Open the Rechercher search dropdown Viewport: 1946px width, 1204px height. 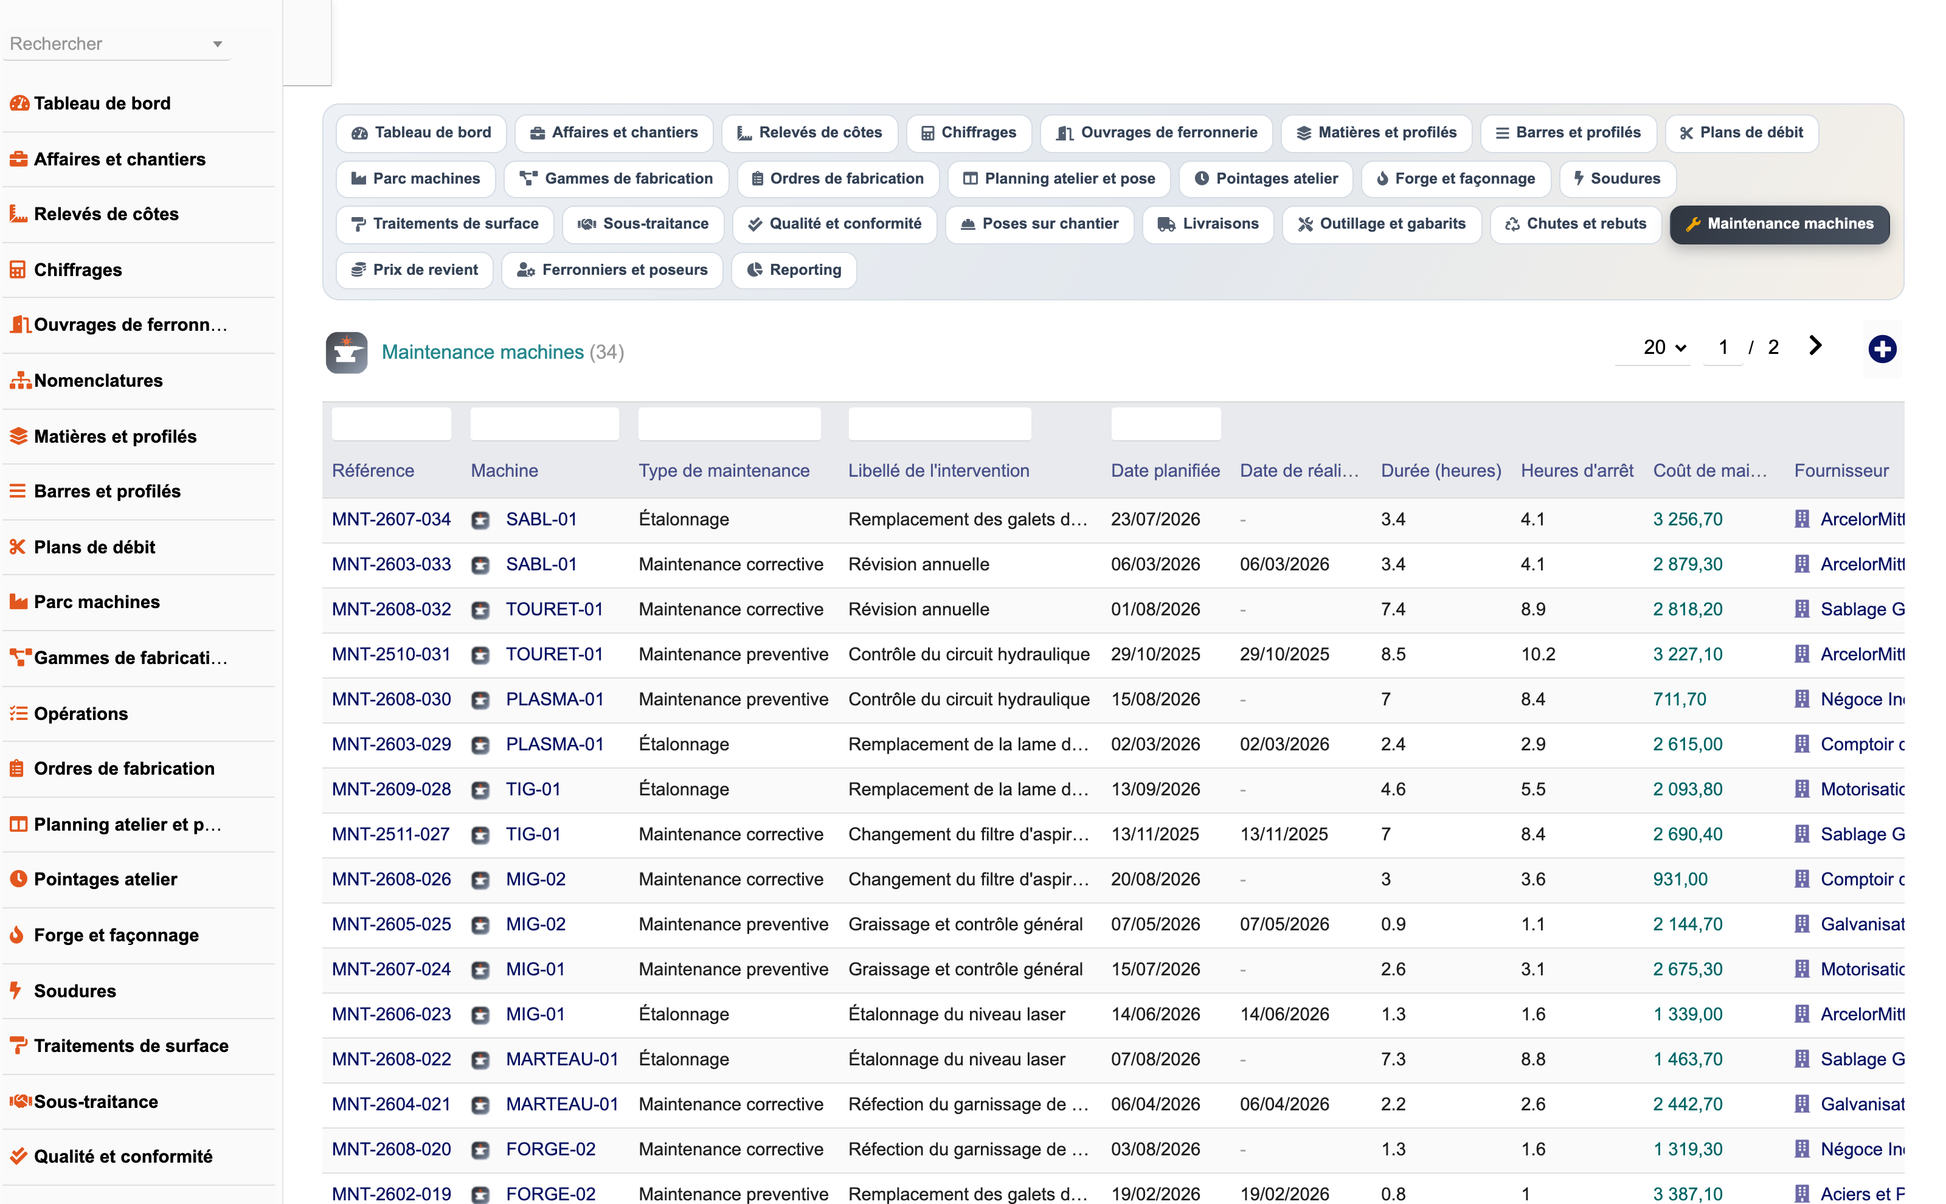(x=116, y=44)
